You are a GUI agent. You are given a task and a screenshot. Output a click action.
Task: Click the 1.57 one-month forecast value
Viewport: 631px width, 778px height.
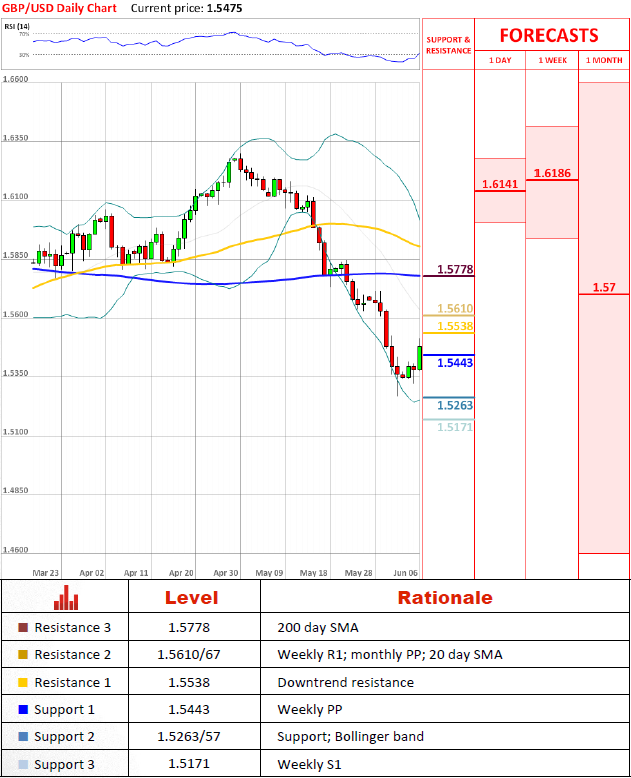coord(604,287)
